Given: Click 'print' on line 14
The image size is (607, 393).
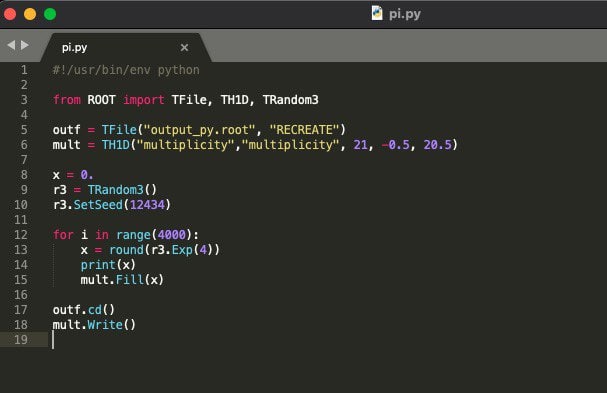Looking at the screenshot, I should pyautogui.click(x=98, y=265).
